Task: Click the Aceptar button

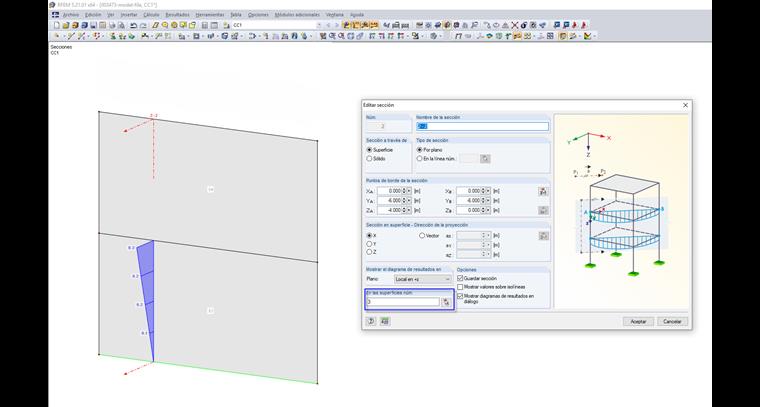Action: pyautogui.click(x=638, y=322)
